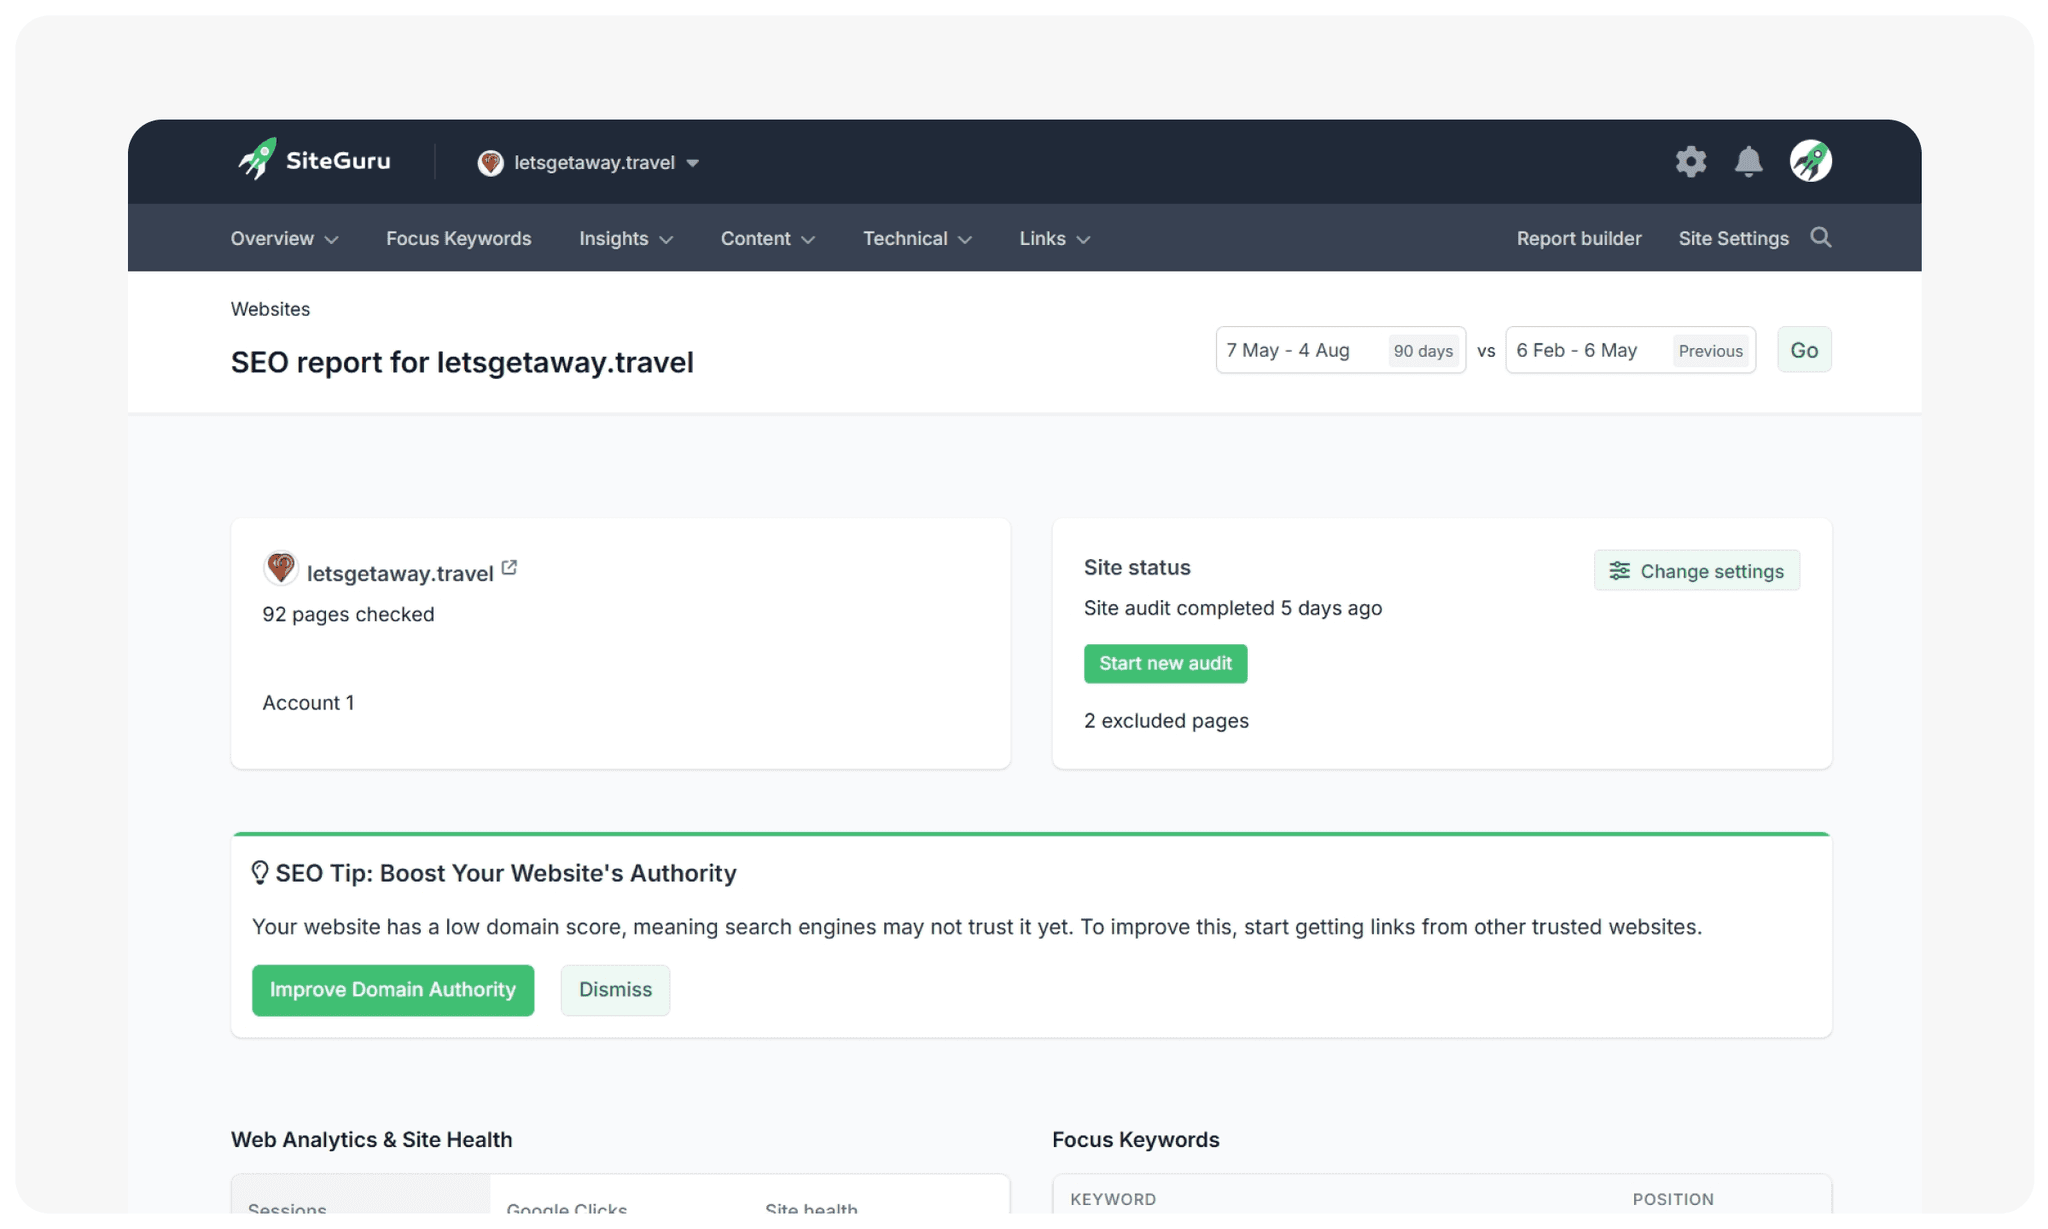Viewport: 2048px width, 1229px height.
Task: Click the user avatar rocket icon
Action: 1810,161
